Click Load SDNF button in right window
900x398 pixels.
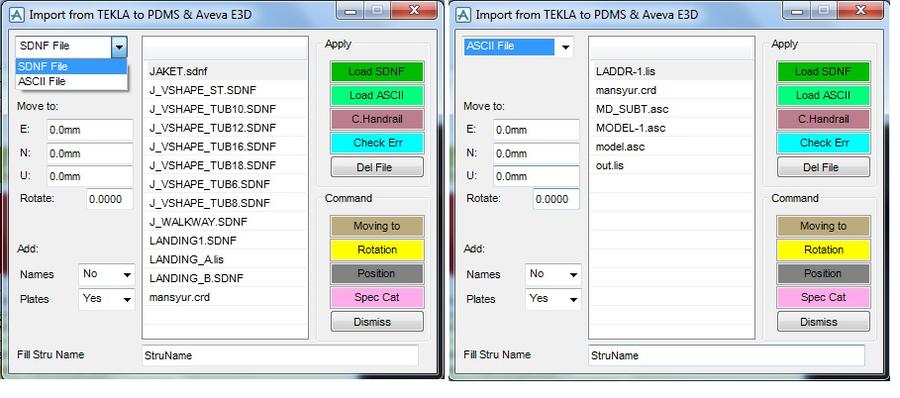coord(823,72)
